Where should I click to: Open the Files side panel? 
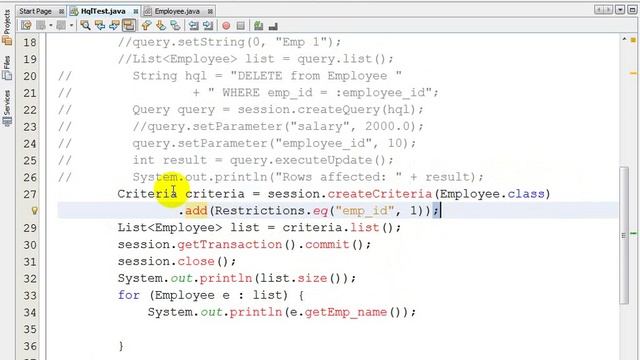(x=7, y=68)
